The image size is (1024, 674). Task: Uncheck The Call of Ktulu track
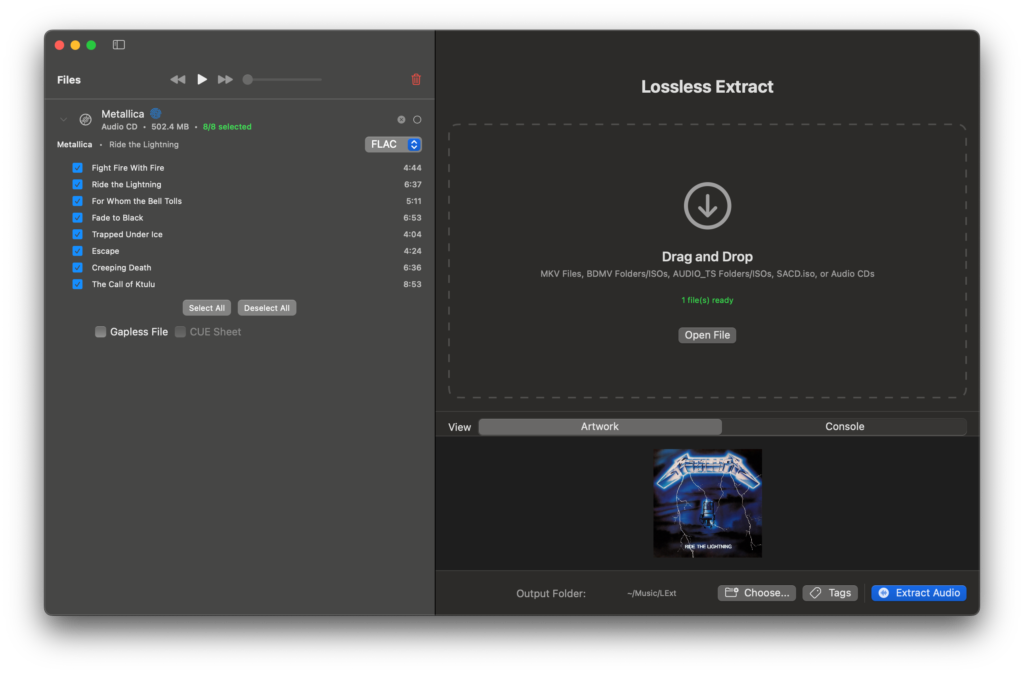(78, 284)
